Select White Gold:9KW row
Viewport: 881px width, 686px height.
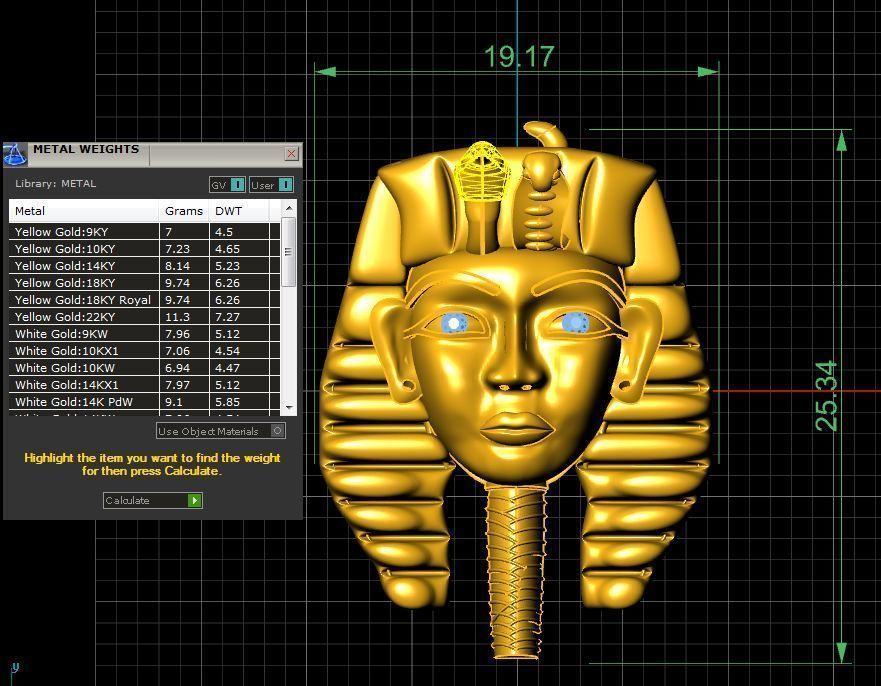(x=144, y=334)
